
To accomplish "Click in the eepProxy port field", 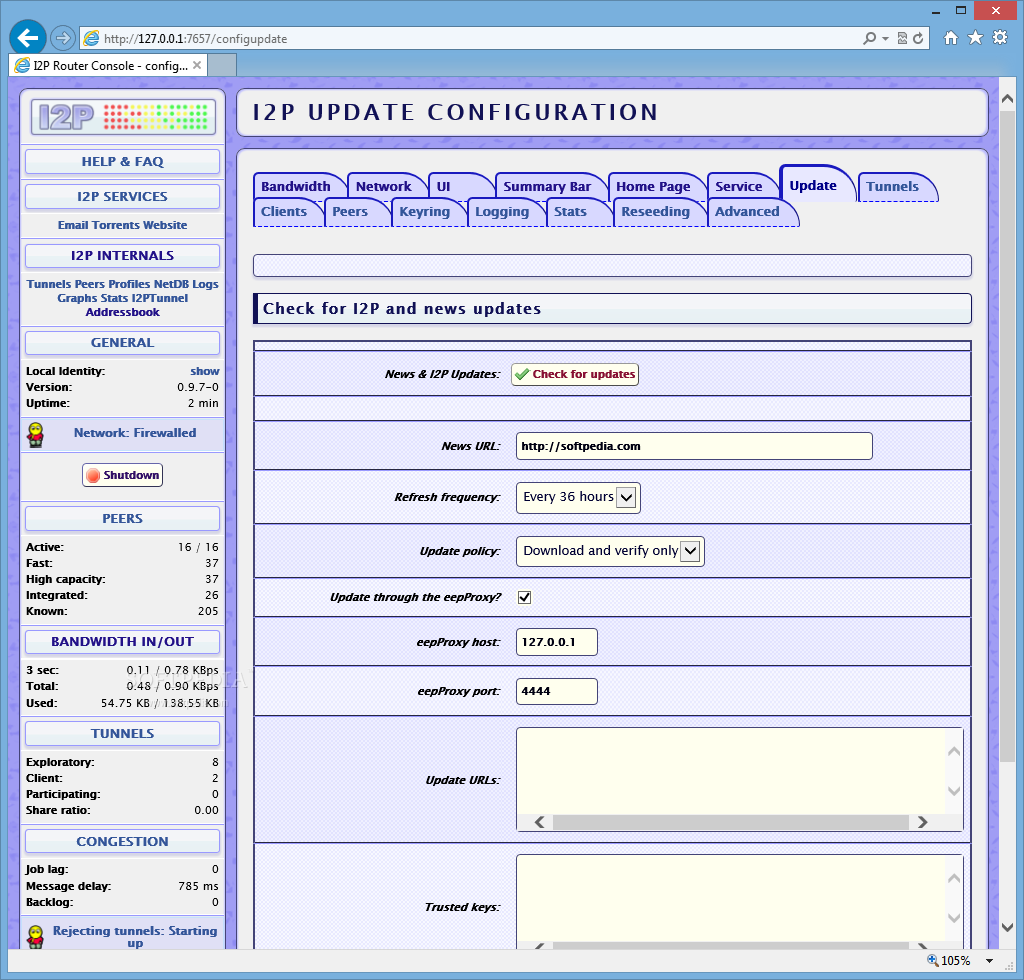I will [x=556, y=691].
